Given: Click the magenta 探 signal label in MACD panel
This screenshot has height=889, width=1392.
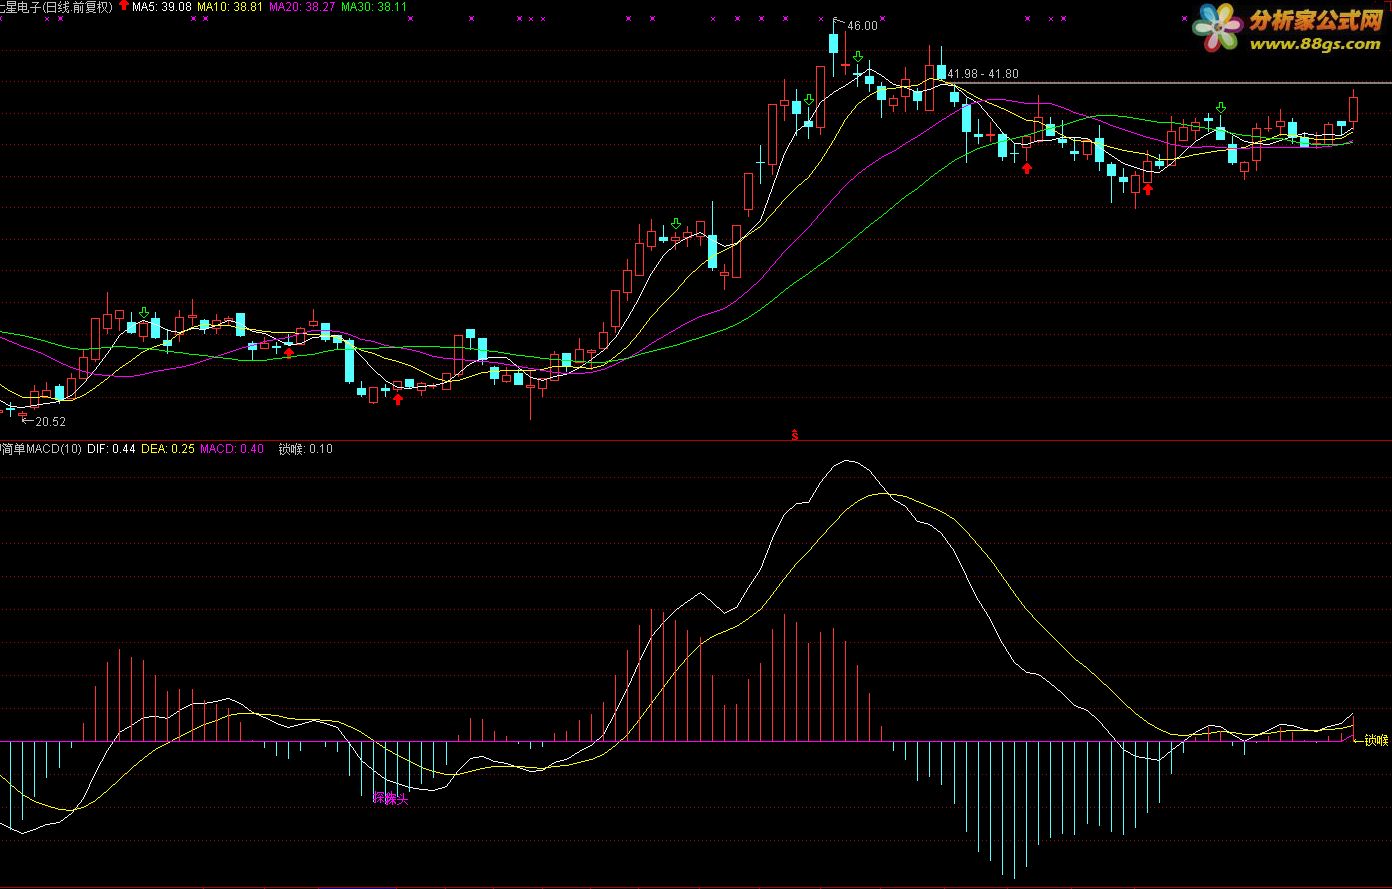Looking at the screenshot, I should [390, 798].
